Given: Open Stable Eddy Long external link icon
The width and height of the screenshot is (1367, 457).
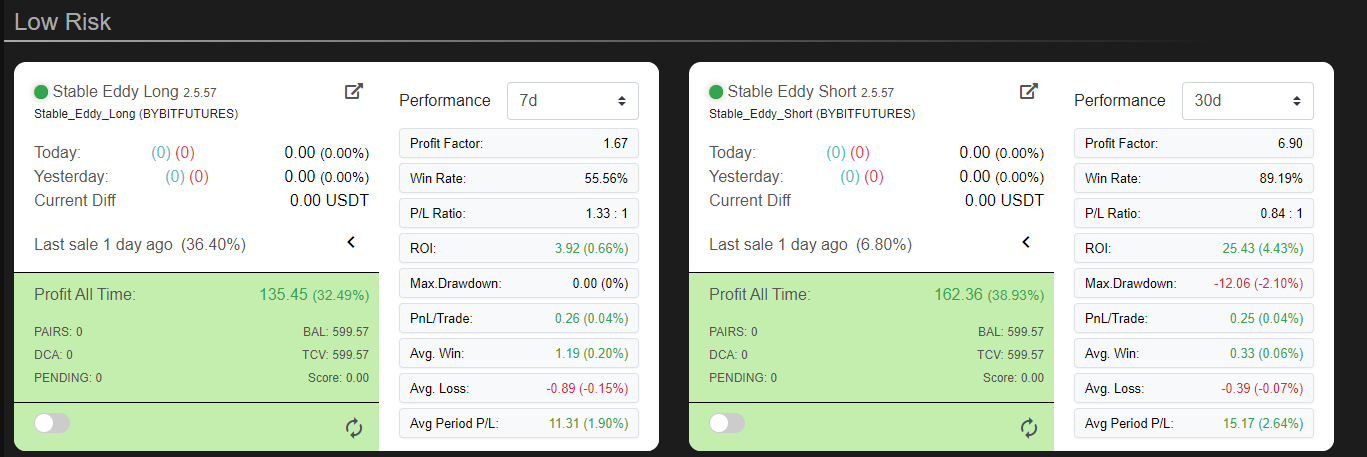Looking at the screenshot, I should (x=353, y=91).
